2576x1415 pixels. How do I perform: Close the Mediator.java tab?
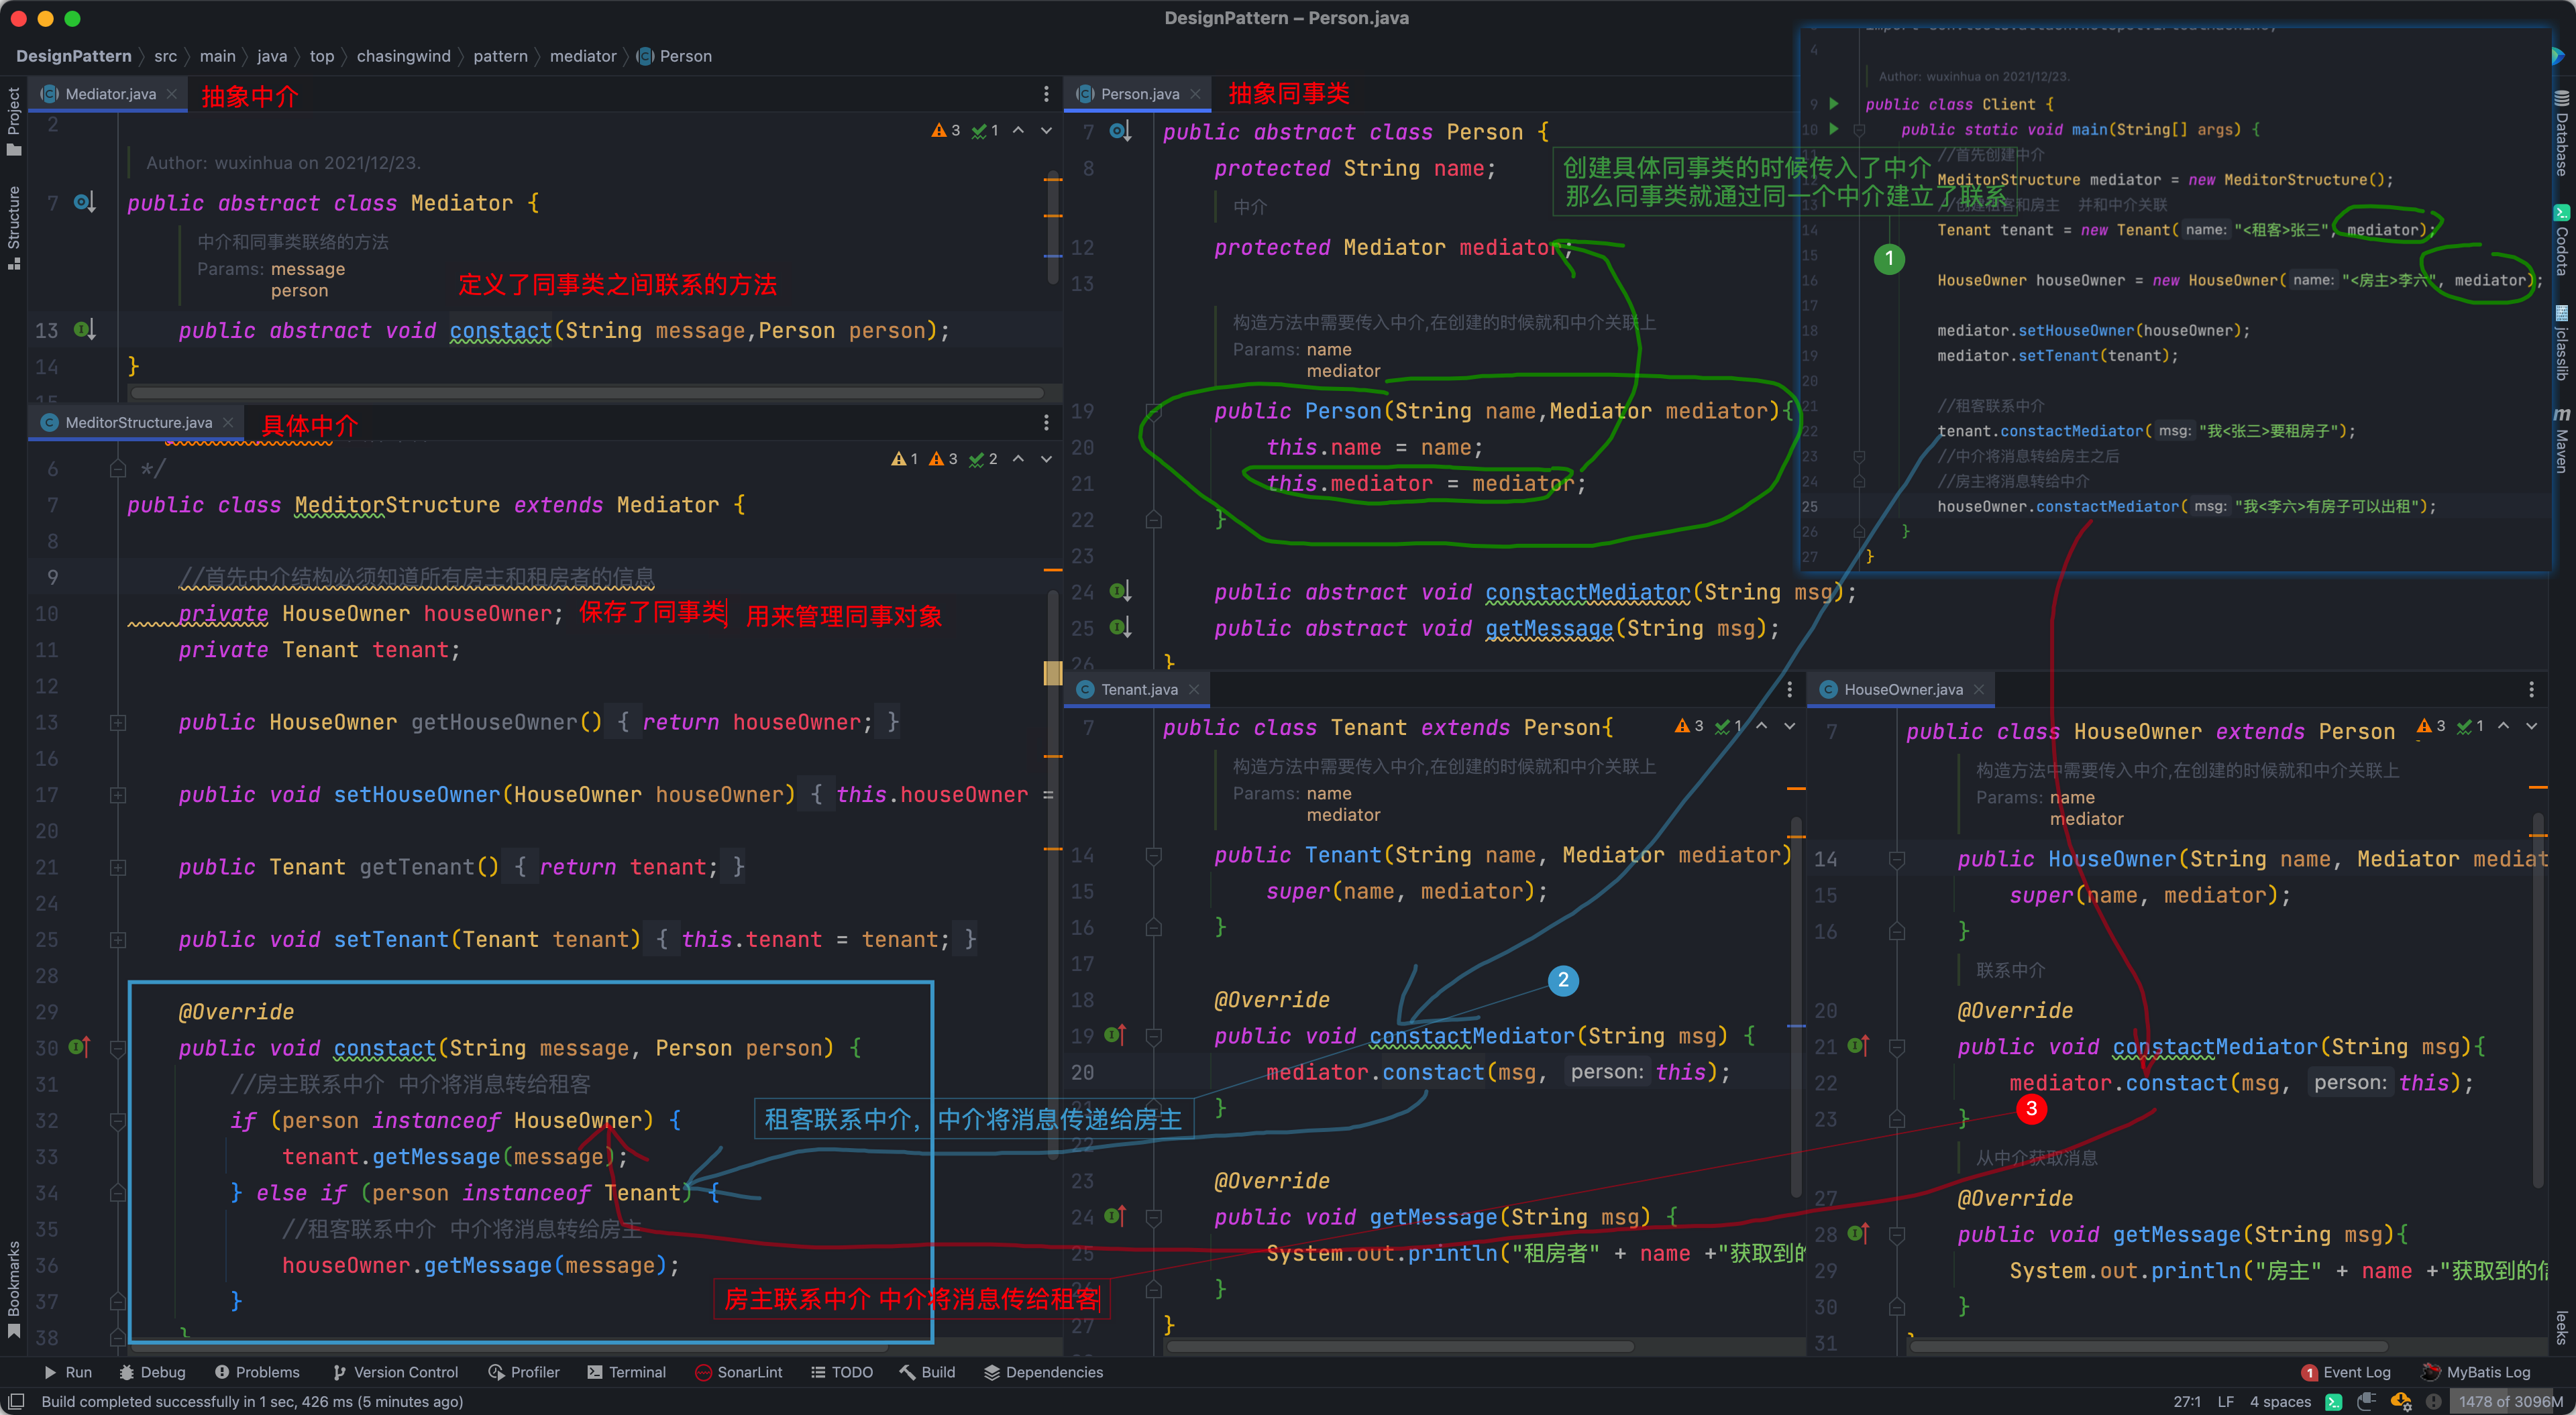[x=172, y=94]
